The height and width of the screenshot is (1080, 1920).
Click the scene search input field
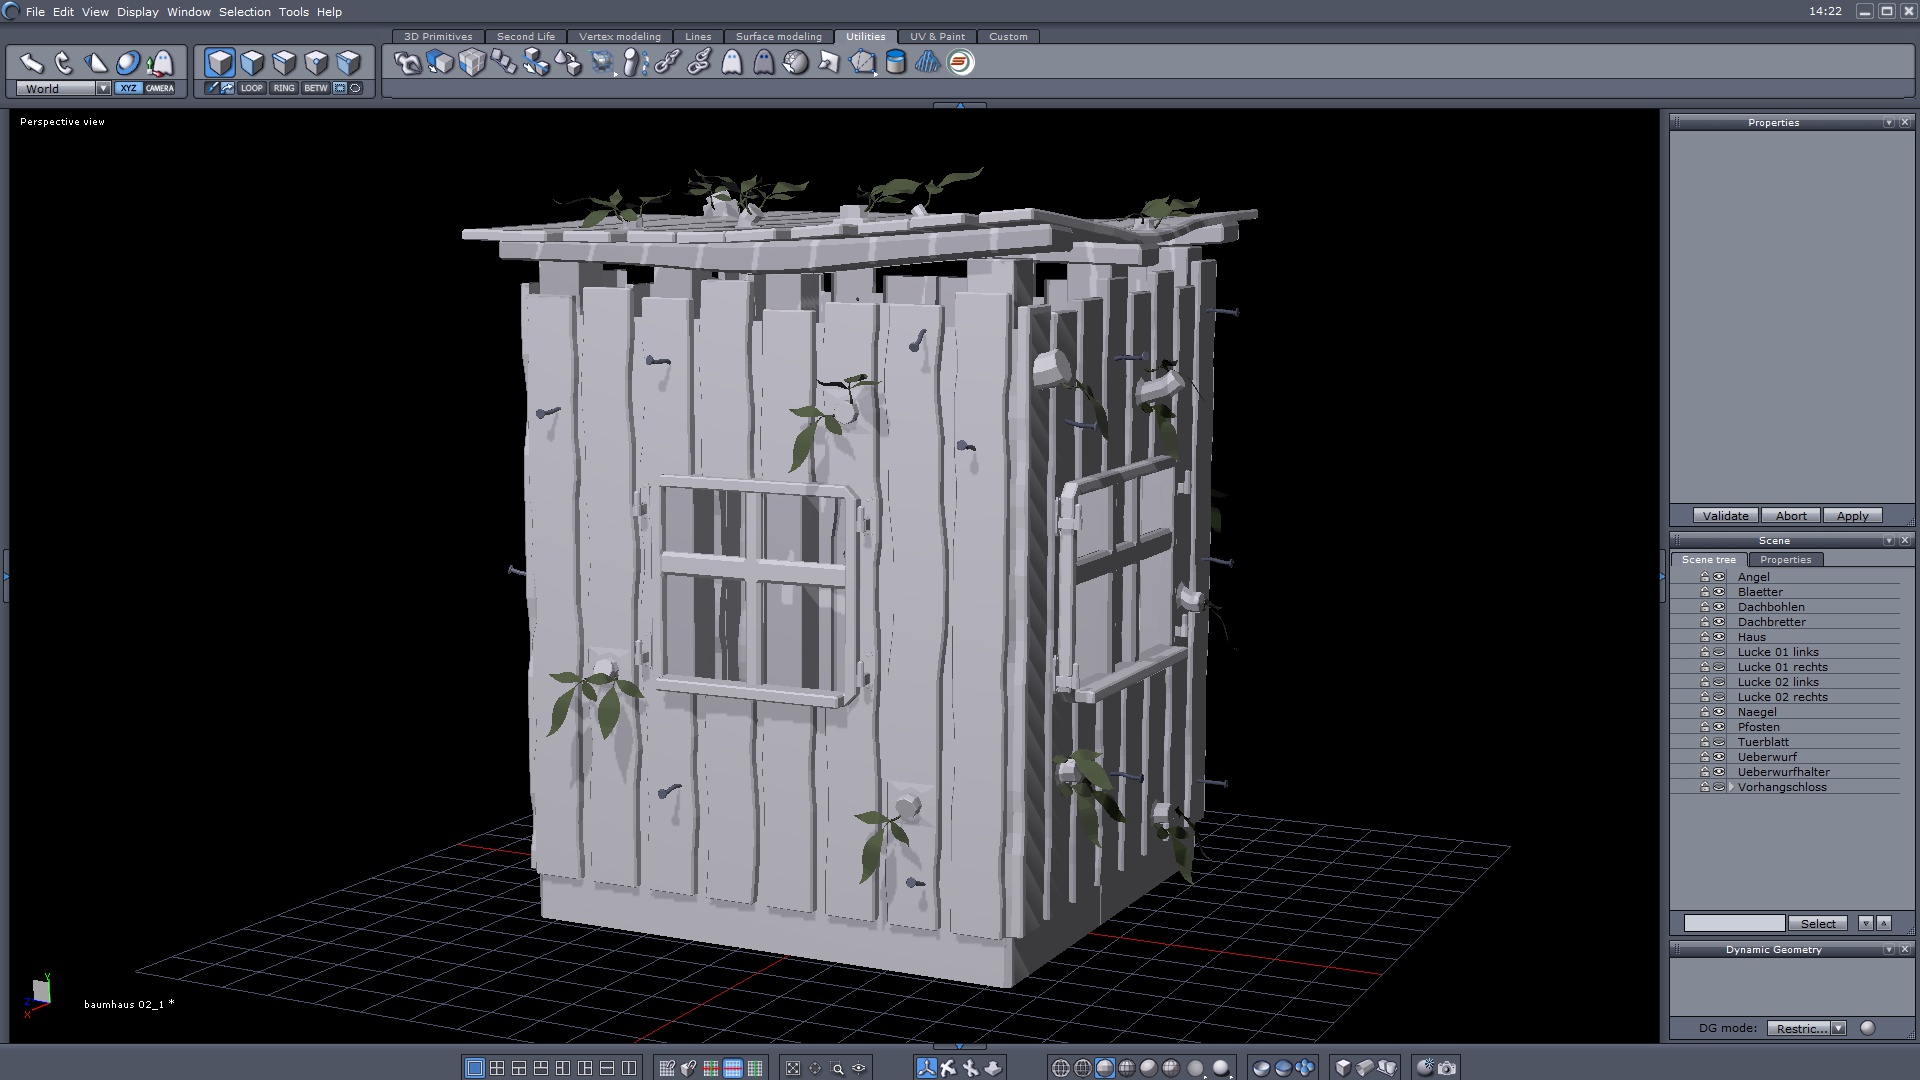coord(1733,923)
